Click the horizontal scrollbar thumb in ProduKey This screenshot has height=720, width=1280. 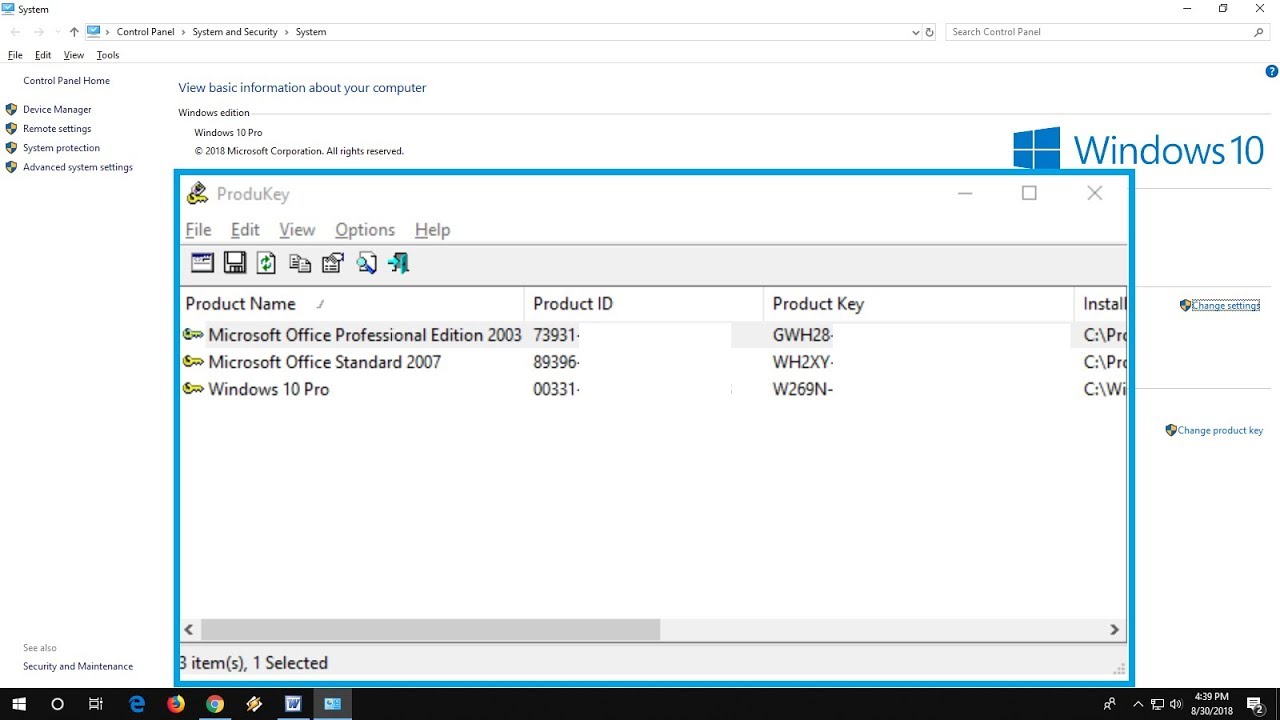click(430, 629)
